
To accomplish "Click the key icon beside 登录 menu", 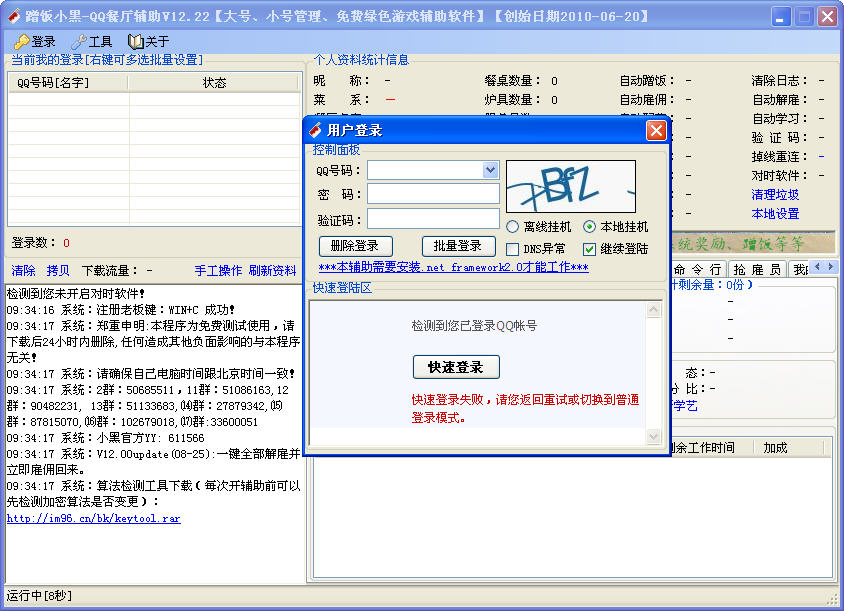I will [21, 42].
